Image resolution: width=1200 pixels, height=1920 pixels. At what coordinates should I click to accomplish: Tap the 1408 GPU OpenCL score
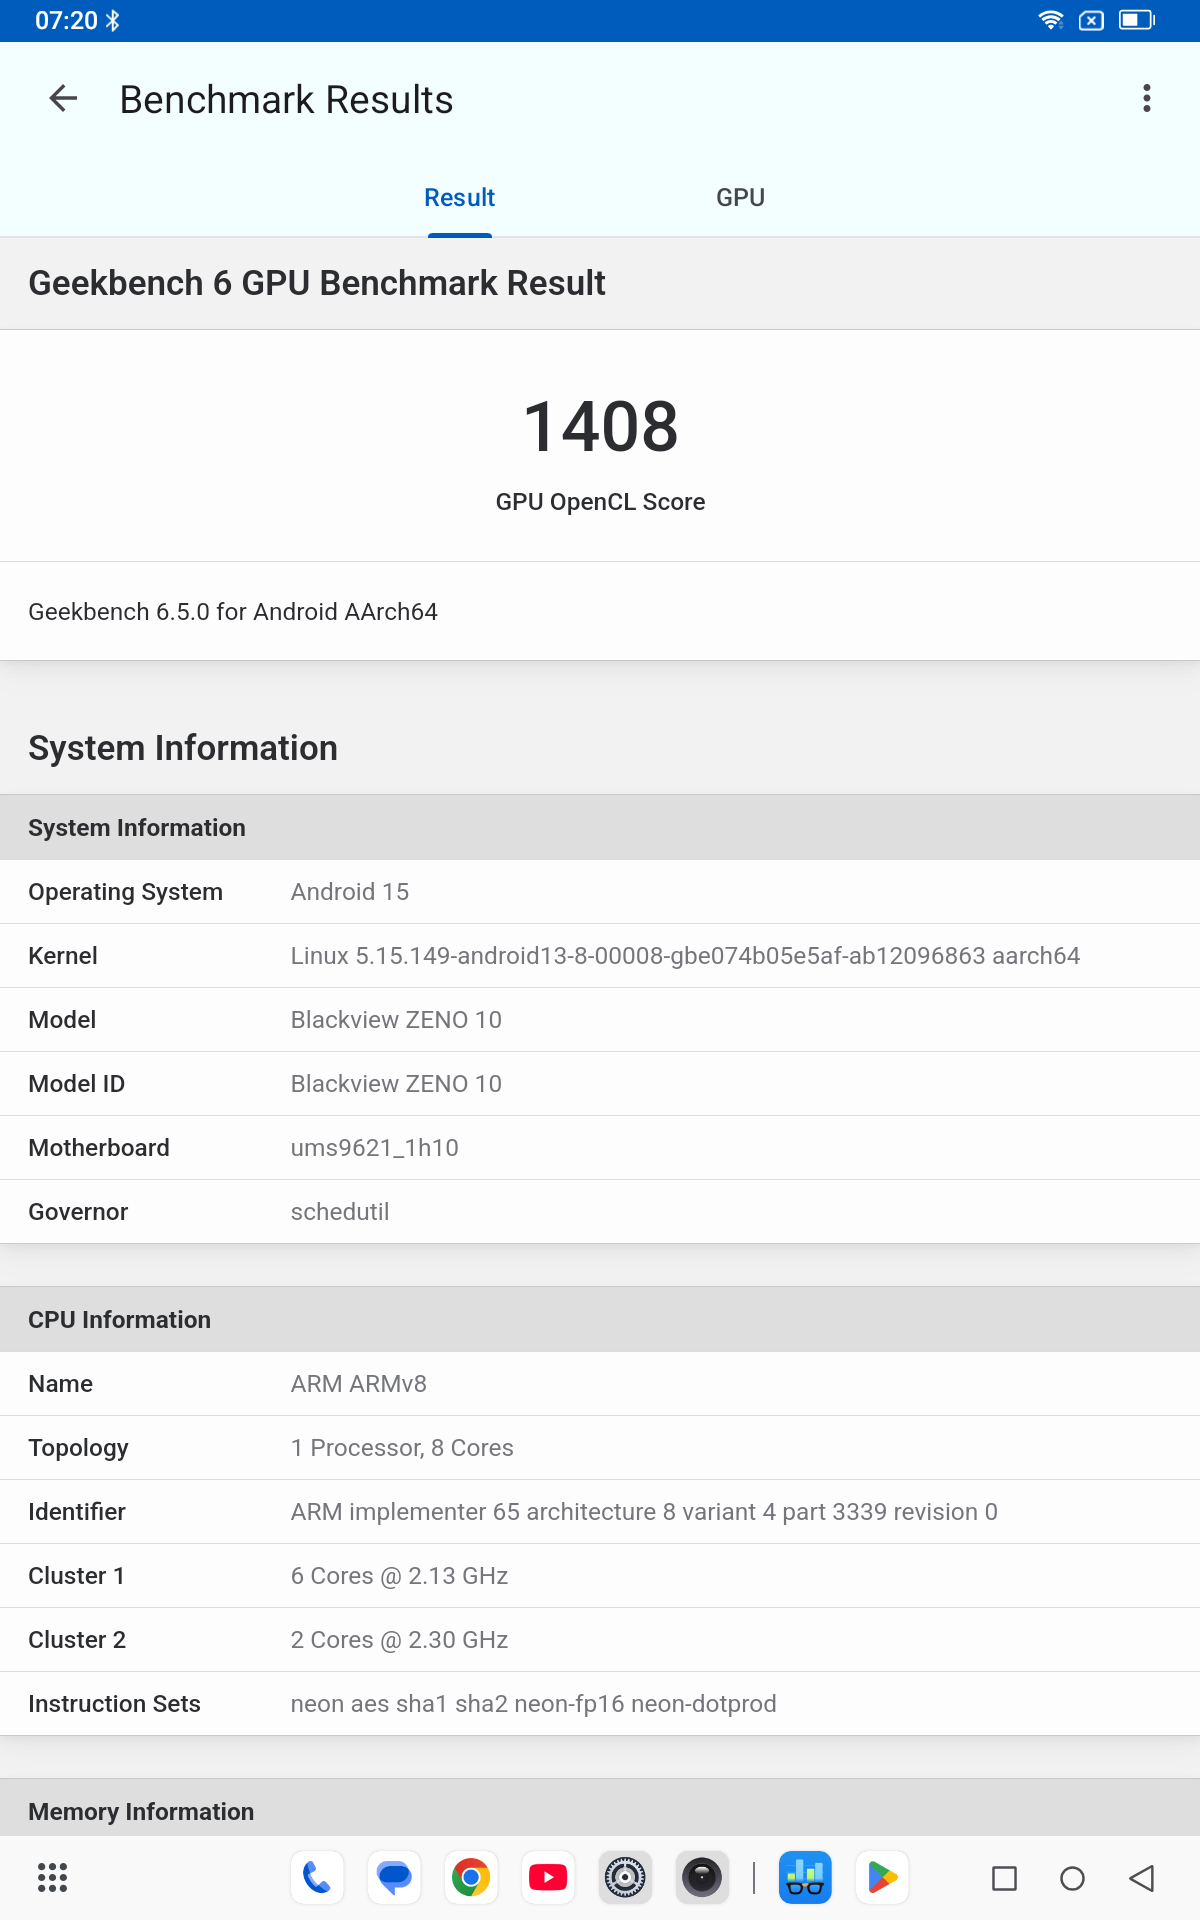(600, 427)
